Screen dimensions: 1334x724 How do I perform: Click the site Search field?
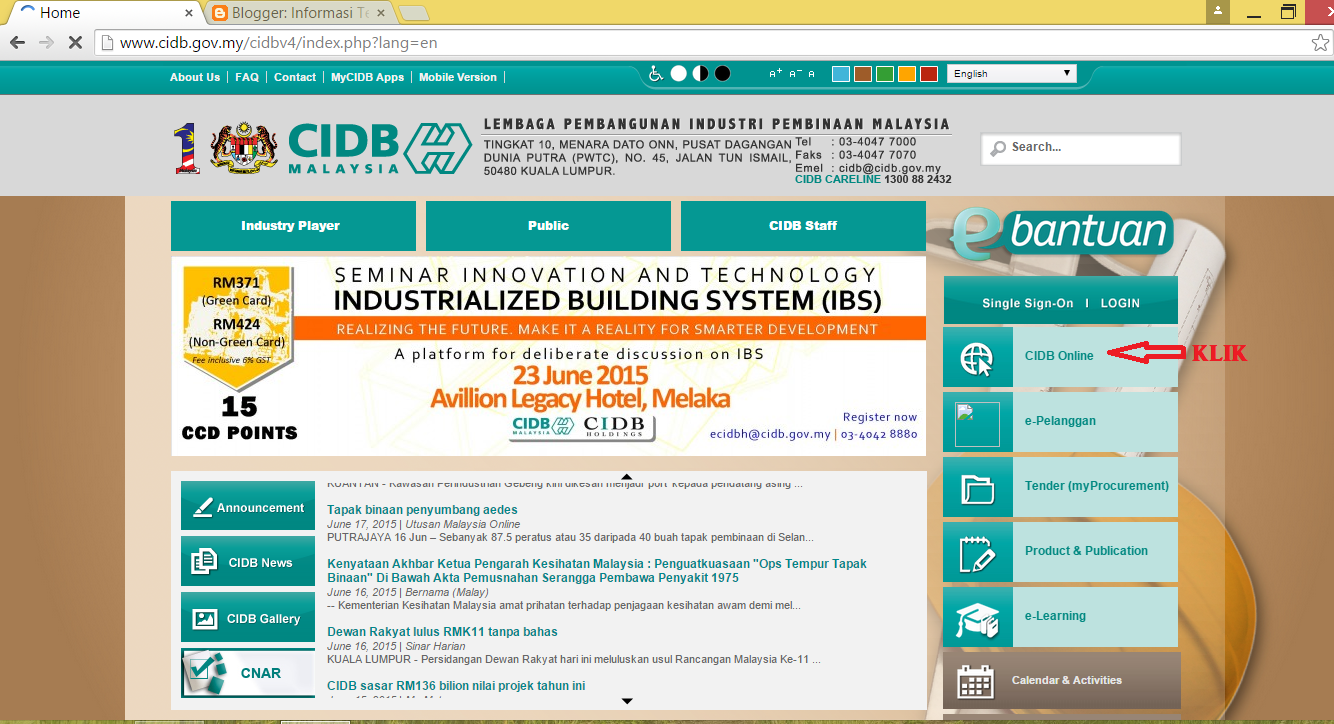click(1081, 148)
